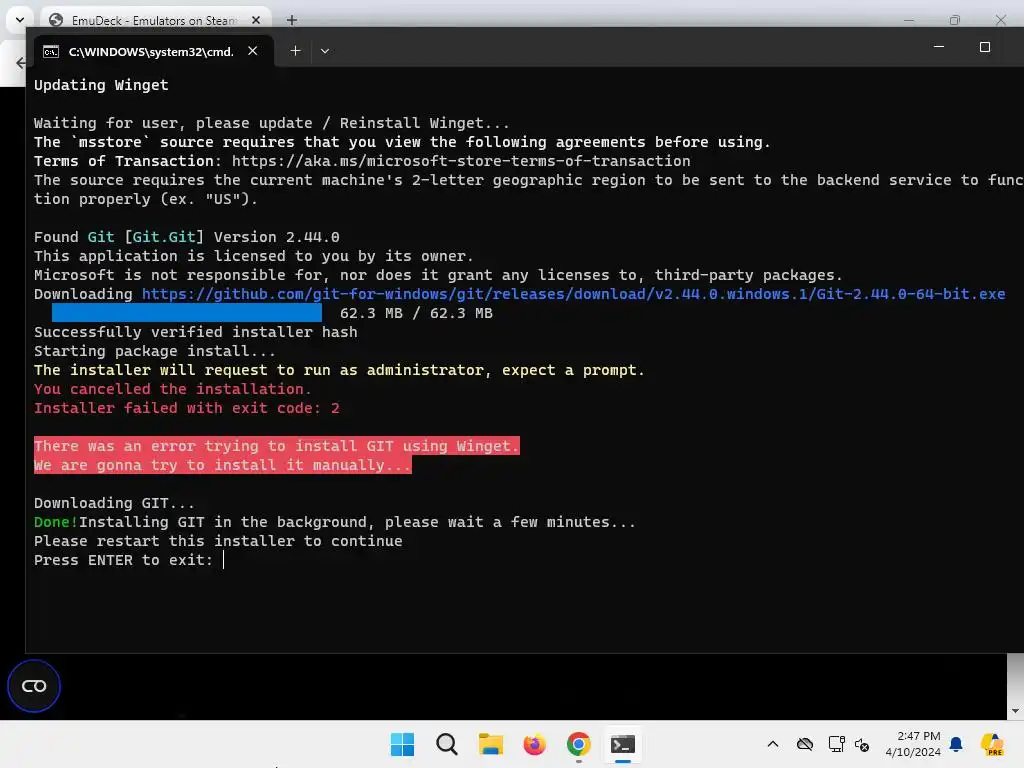Open the network display tray icon
Image resolution: width=1024 pixels, height=768 pixels.
(x=836, y=744)
